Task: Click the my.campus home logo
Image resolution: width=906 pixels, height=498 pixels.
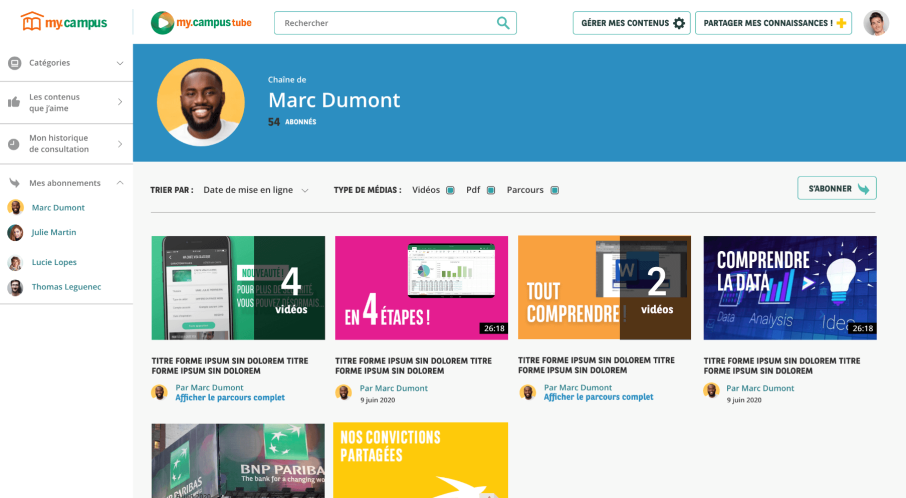Action: point(64,22)
